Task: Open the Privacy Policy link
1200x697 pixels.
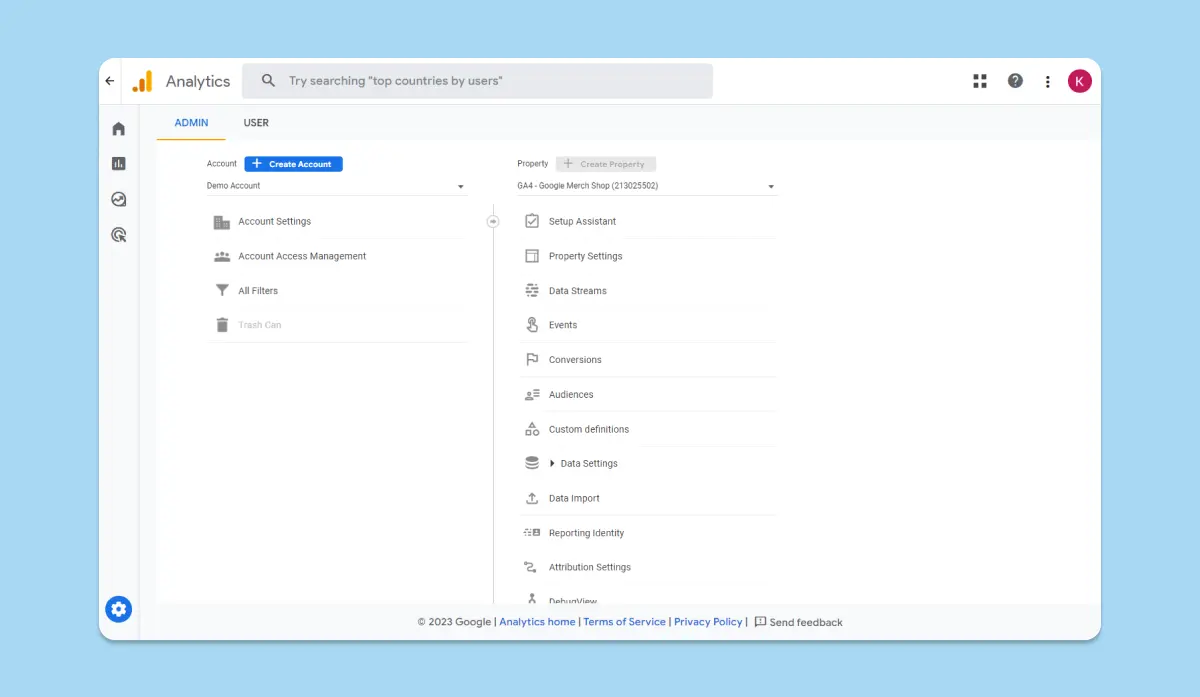Action: (708, 622)
